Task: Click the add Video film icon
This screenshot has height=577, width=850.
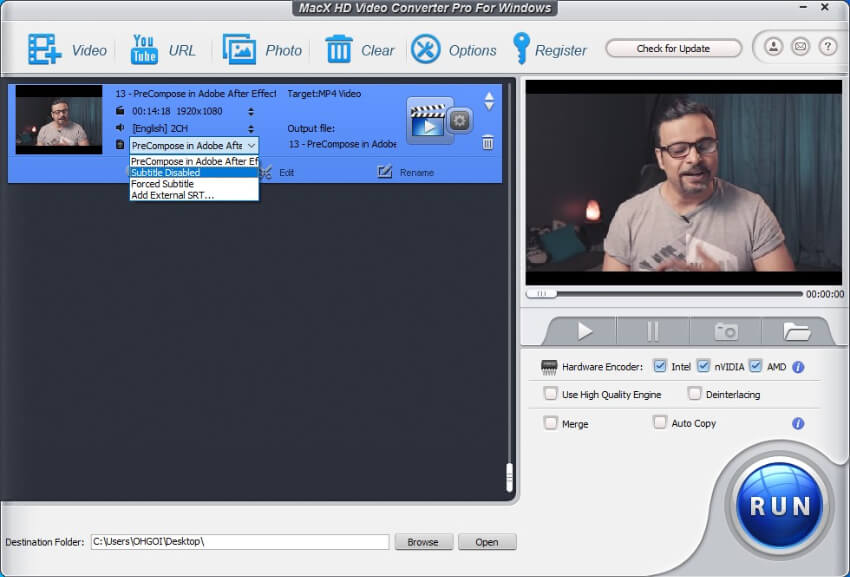Action: 44,49
